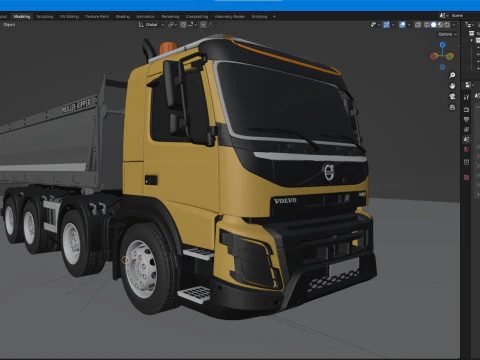
Task: Toggle X-ray mode
Action: [x=418, y=25]
